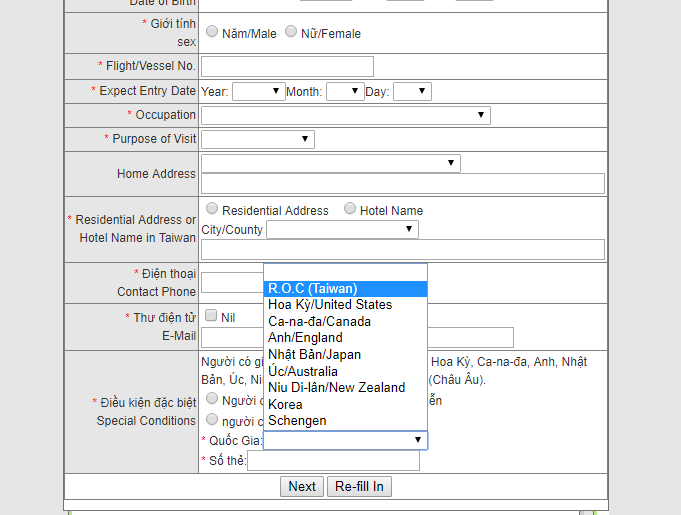Viewport: 681px width, 515px height.
Task: Select the Nữ/Female radio button
Action: click(291, 32)
